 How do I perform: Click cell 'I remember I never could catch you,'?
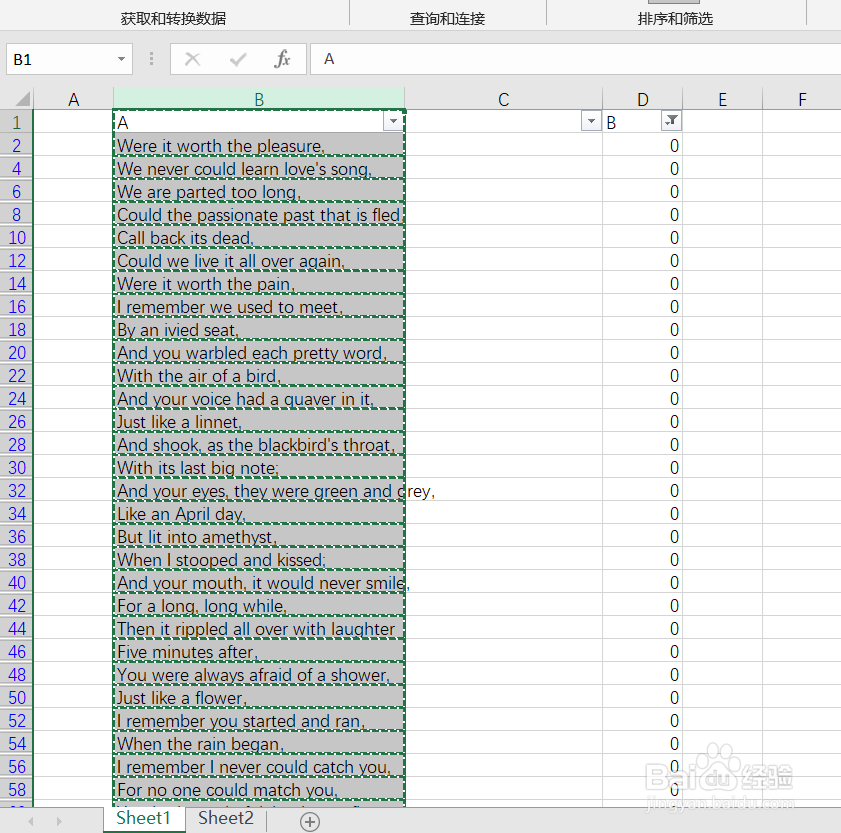pos(259,766)
